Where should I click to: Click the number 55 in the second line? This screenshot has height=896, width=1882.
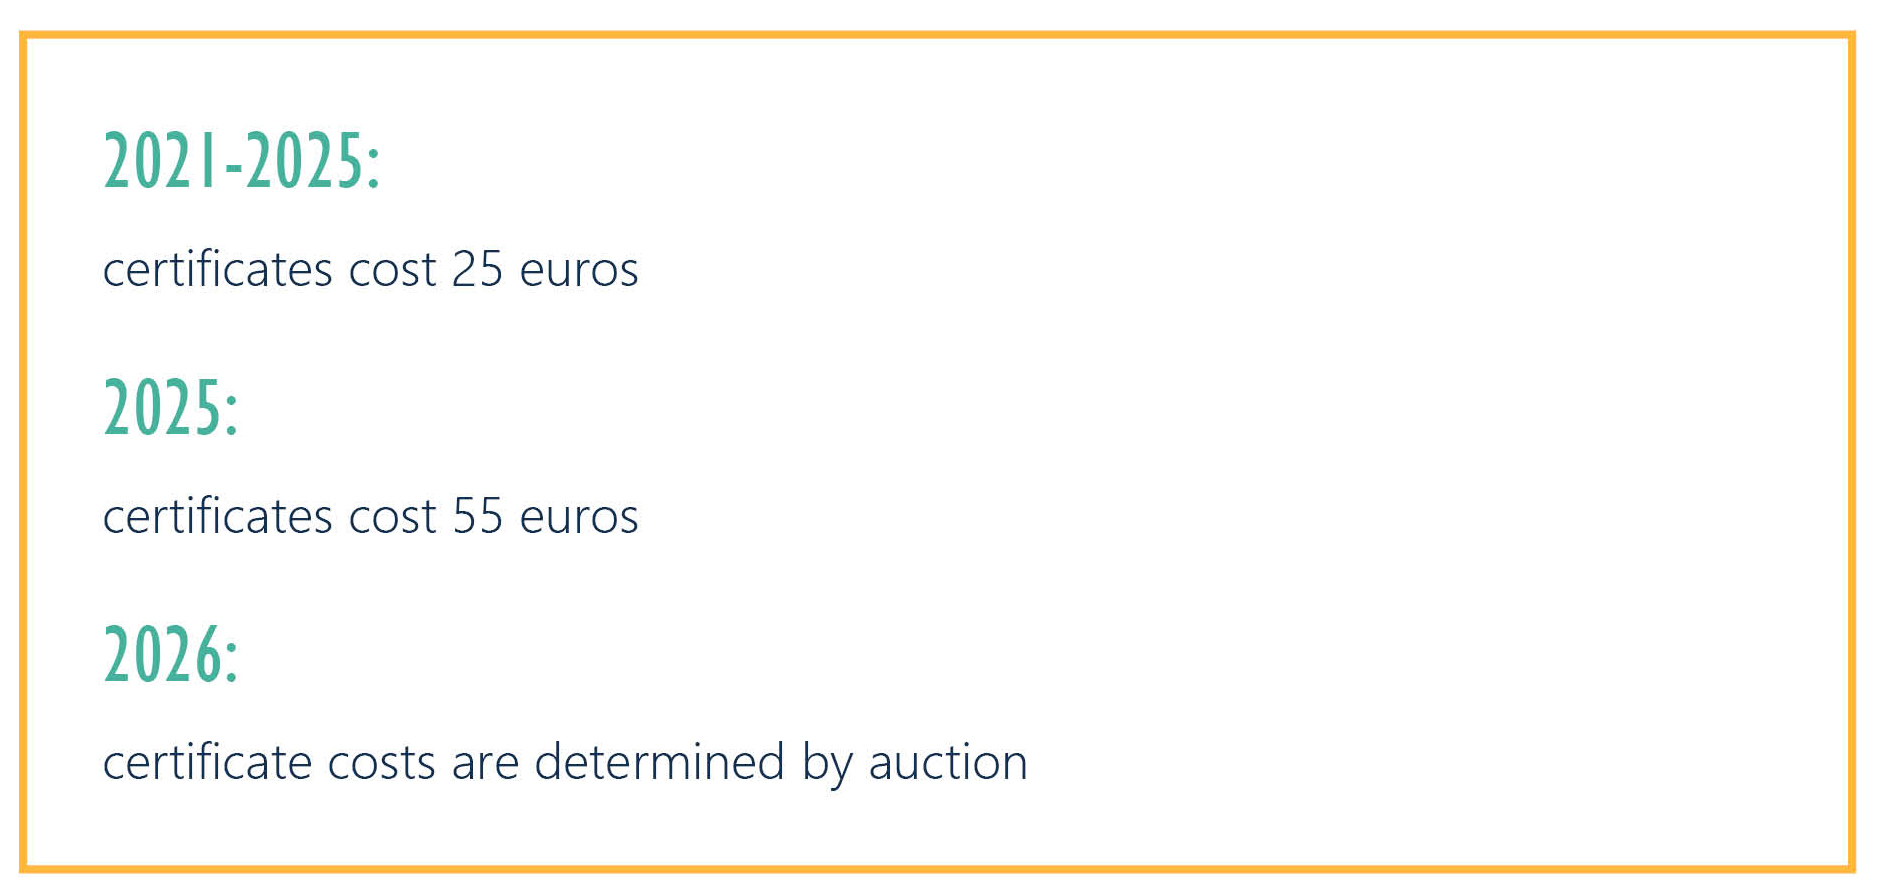click(477, 516)
